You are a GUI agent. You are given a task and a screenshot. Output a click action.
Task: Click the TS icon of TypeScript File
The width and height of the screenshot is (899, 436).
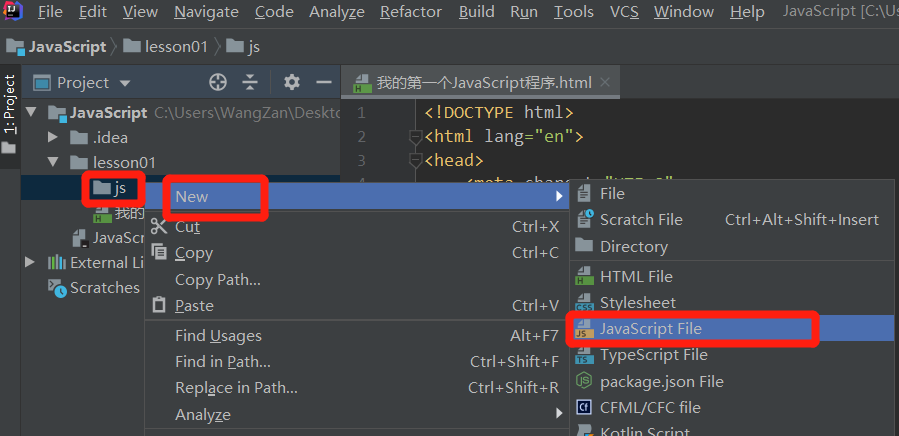(x=584, y=355)
